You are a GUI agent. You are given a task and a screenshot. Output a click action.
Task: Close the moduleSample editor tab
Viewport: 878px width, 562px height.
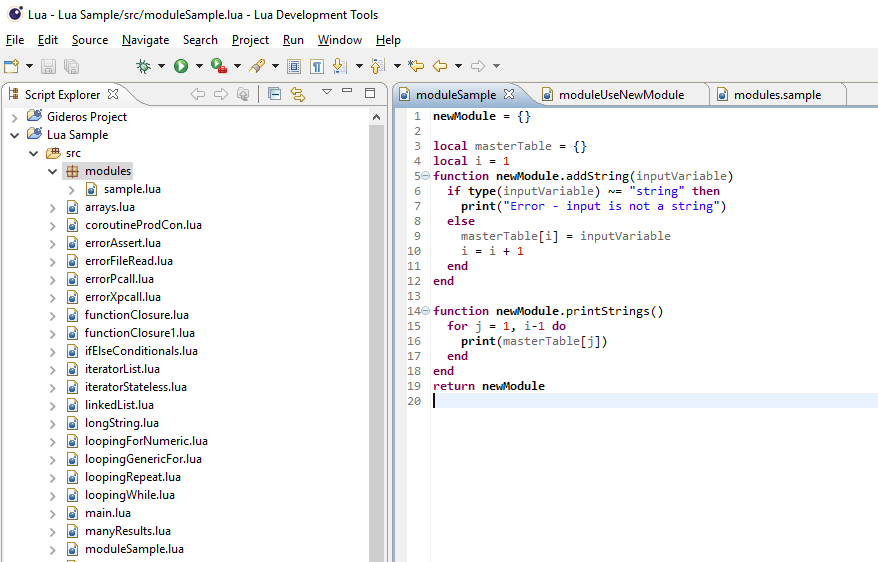pyautogui.click(x=509, y=94)
